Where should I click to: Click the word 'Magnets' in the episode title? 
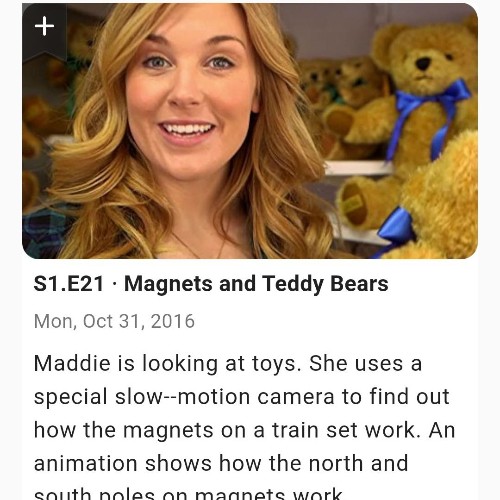pos(168,284)
